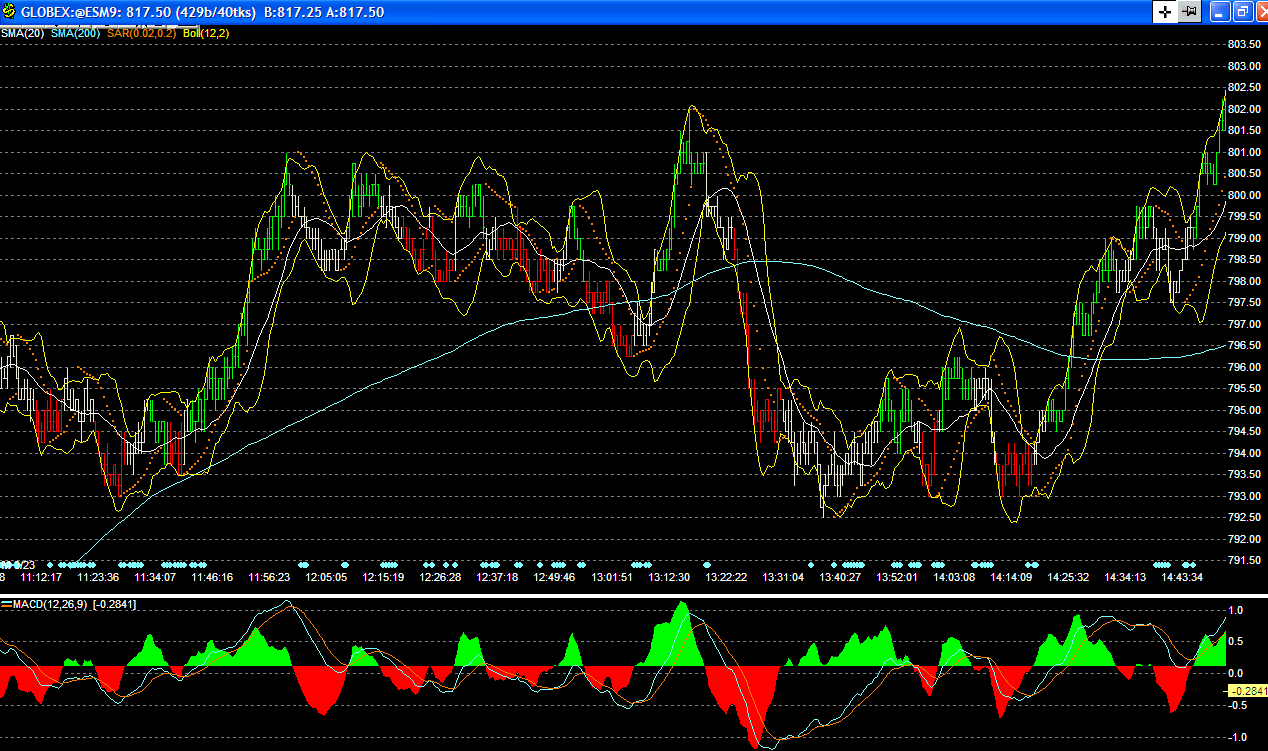
Task: Click the 793.00 price axis label
Action: 1243,496
